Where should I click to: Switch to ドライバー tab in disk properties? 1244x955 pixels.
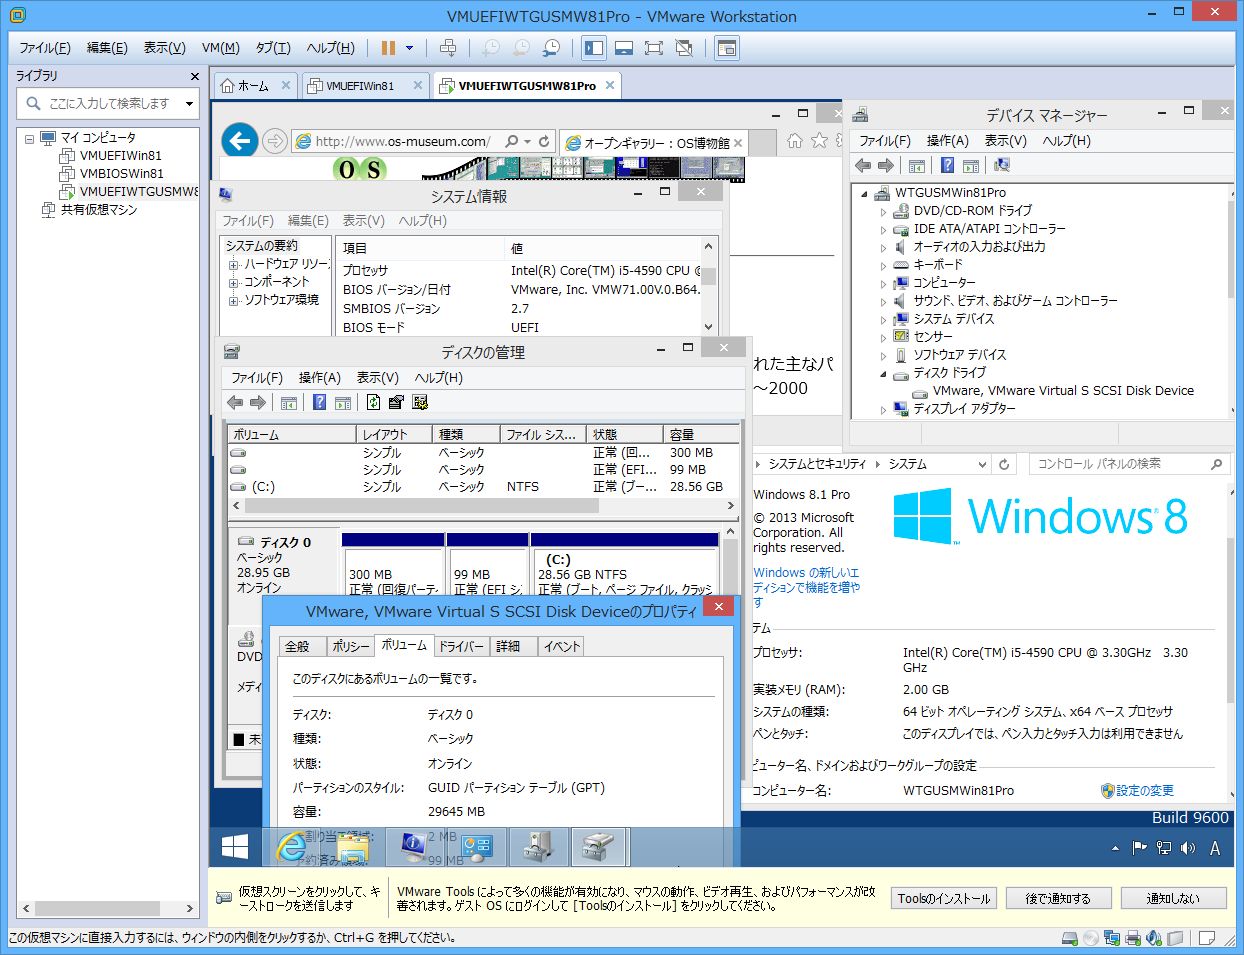point(461,646)
